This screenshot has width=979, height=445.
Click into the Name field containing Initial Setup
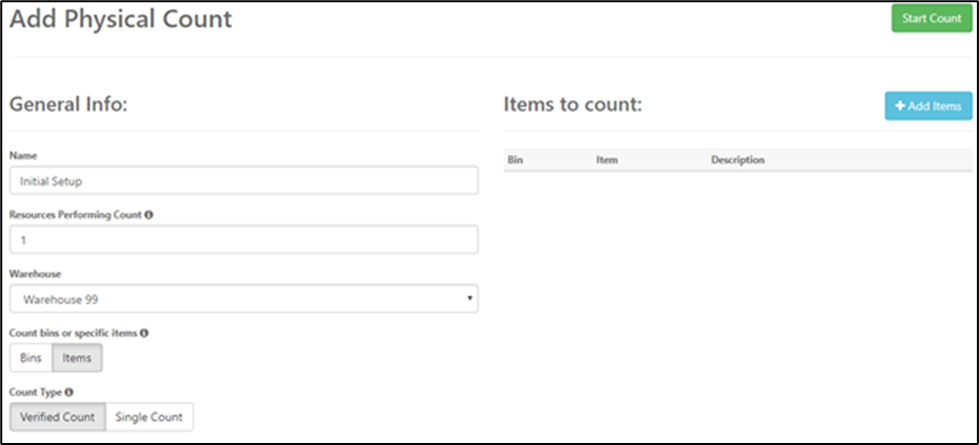coord(243,181)
